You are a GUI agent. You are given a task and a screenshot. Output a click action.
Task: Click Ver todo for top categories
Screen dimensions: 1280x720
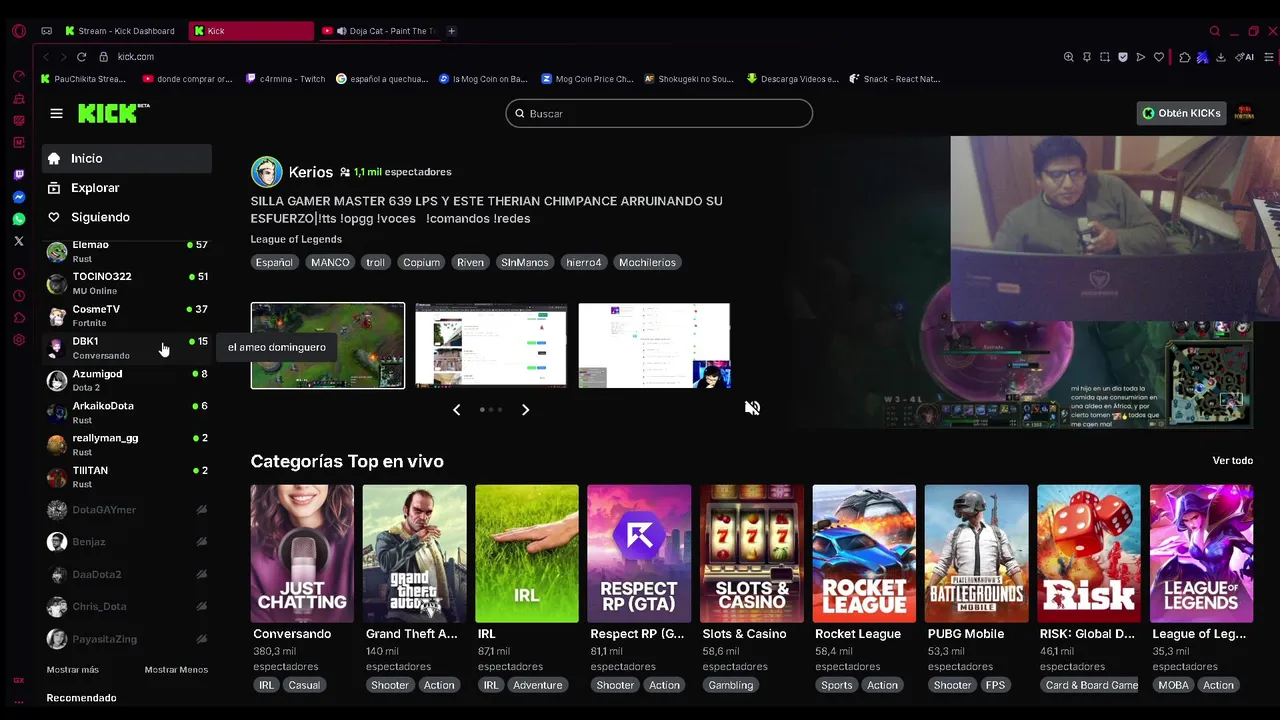[1232, 461]
